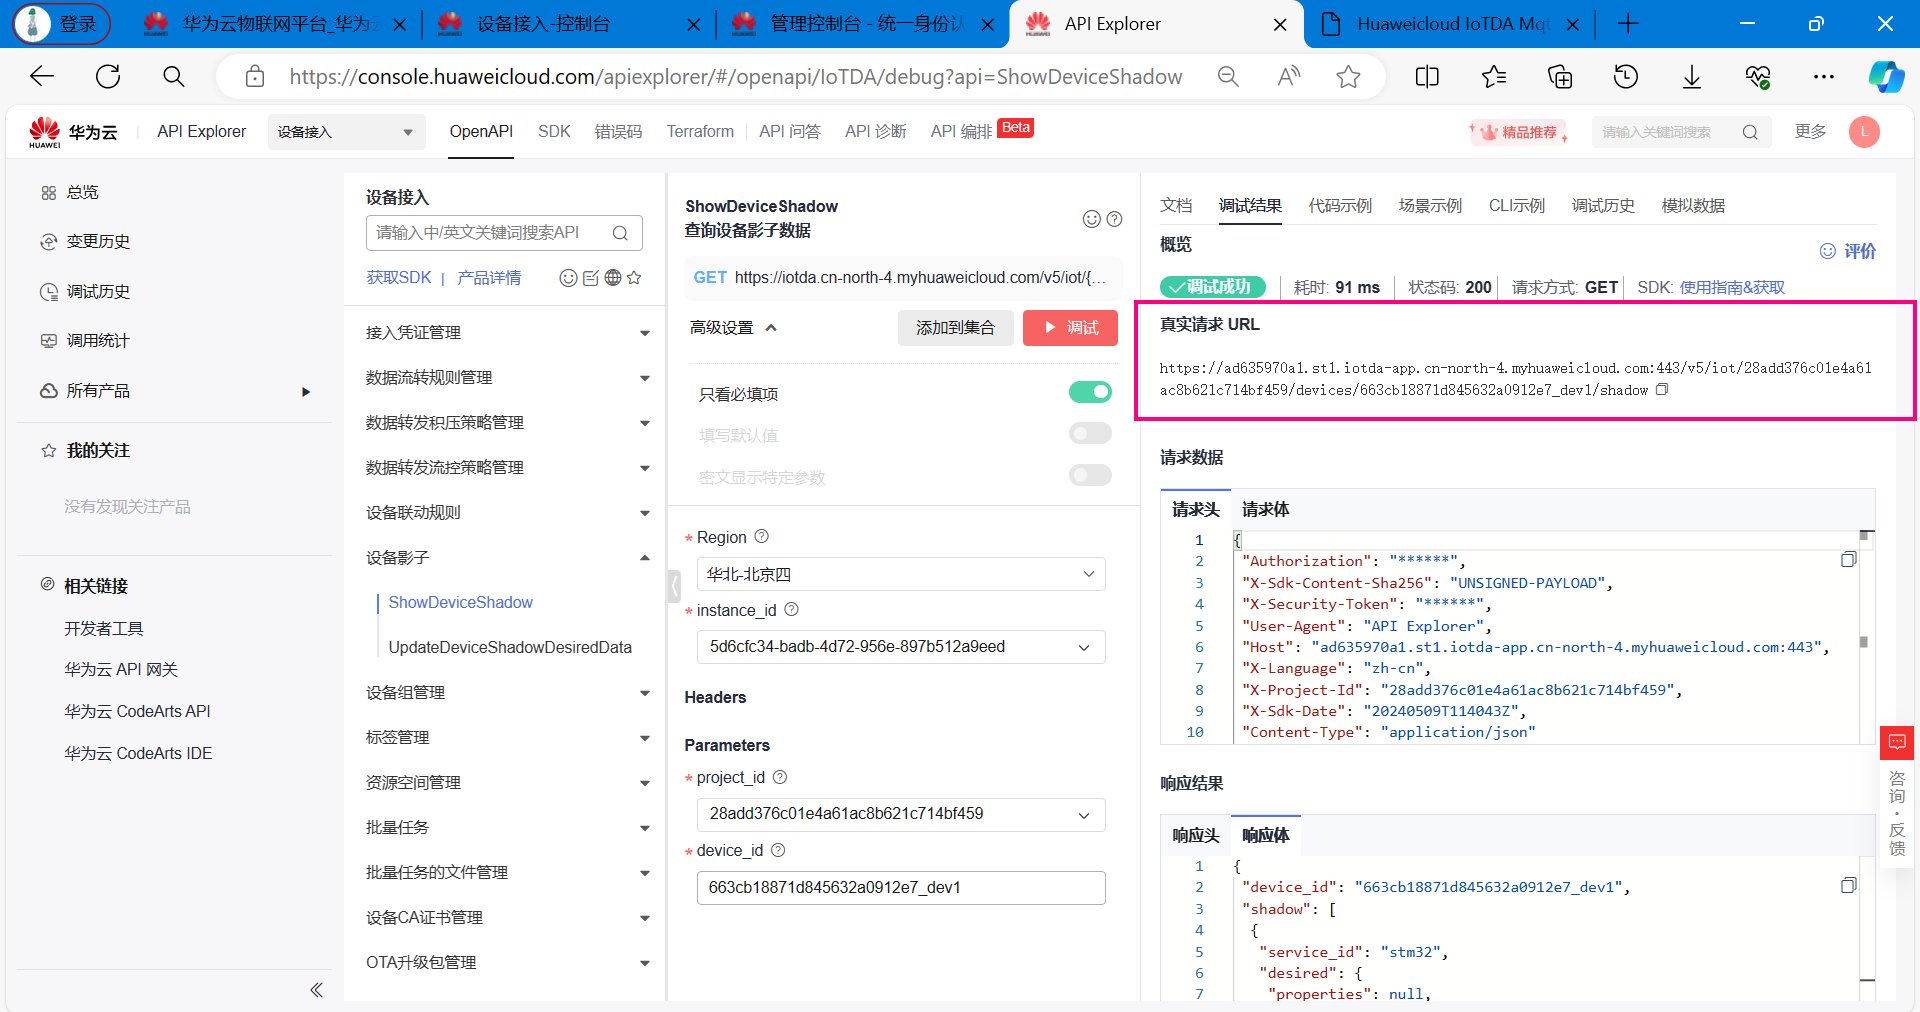
Task: Open the browser split screen view
Action: pos(1427,77)
